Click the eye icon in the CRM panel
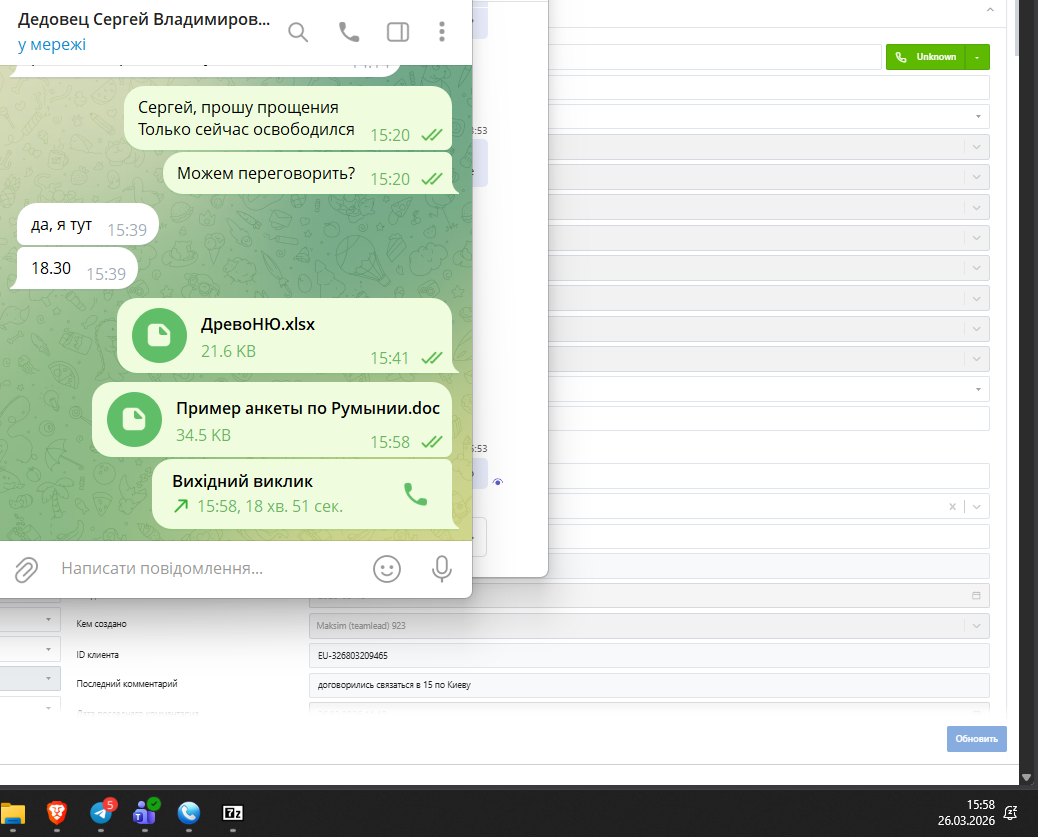This screenshot has height=837, width=1038. (498, 482)
